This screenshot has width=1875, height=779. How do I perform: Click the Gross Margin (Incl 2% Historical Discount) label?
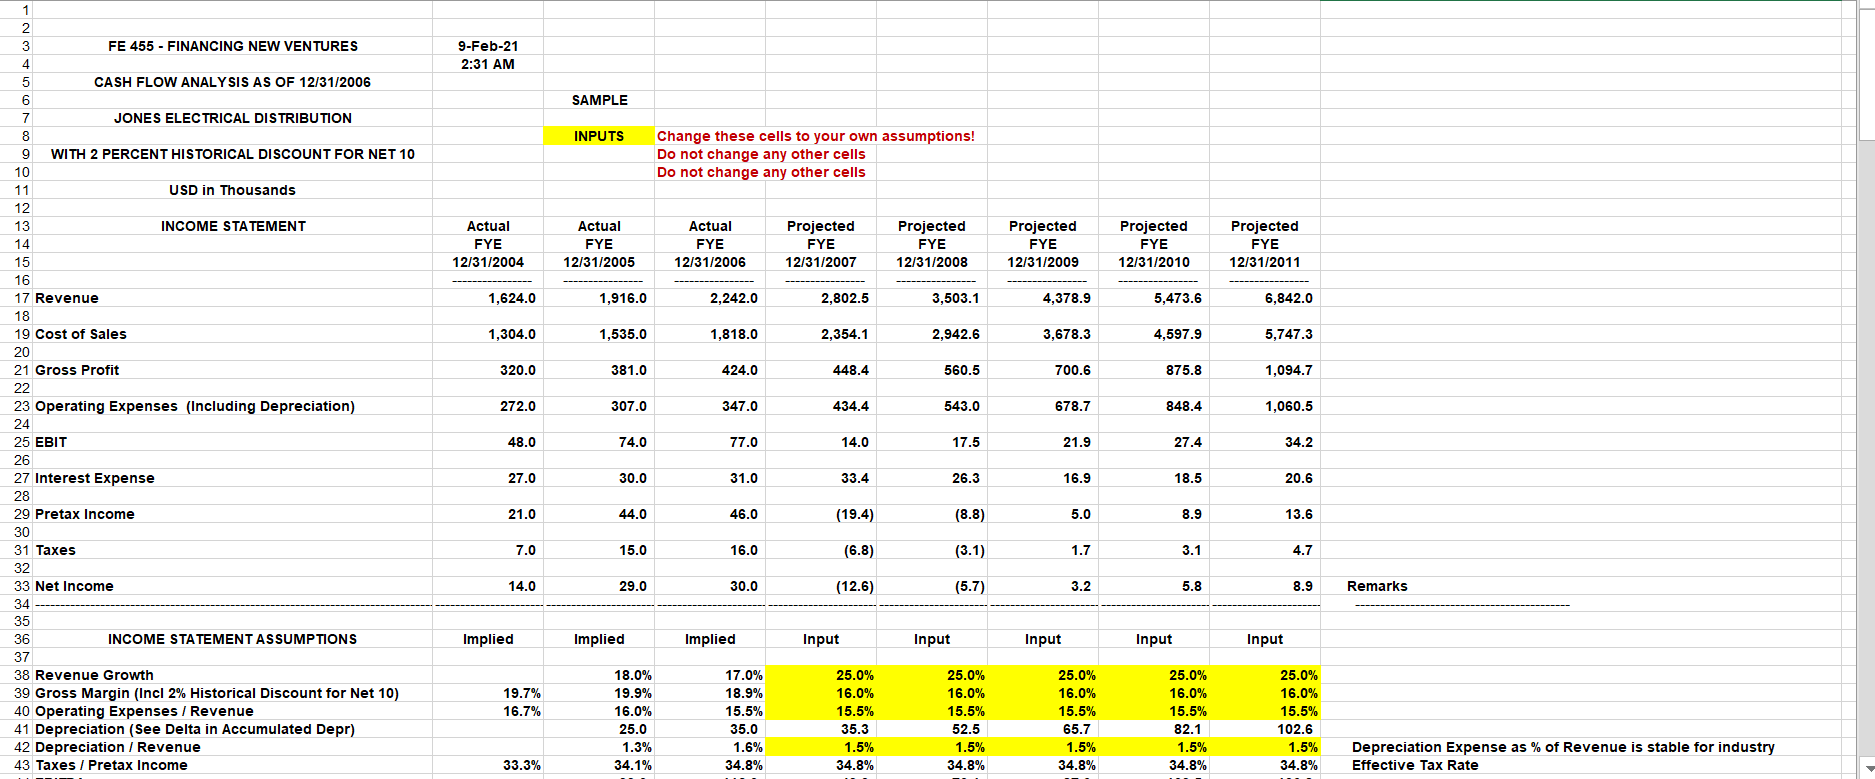click(217, 693)
